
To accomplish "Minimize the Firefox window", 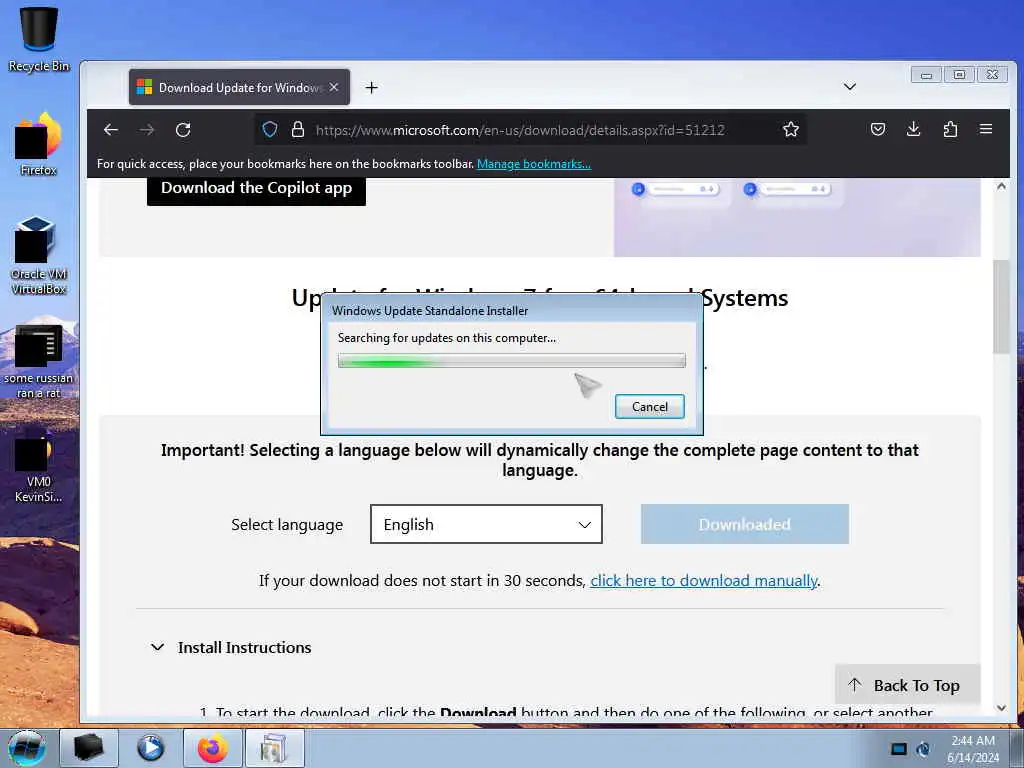I will [x=926, y=75].
